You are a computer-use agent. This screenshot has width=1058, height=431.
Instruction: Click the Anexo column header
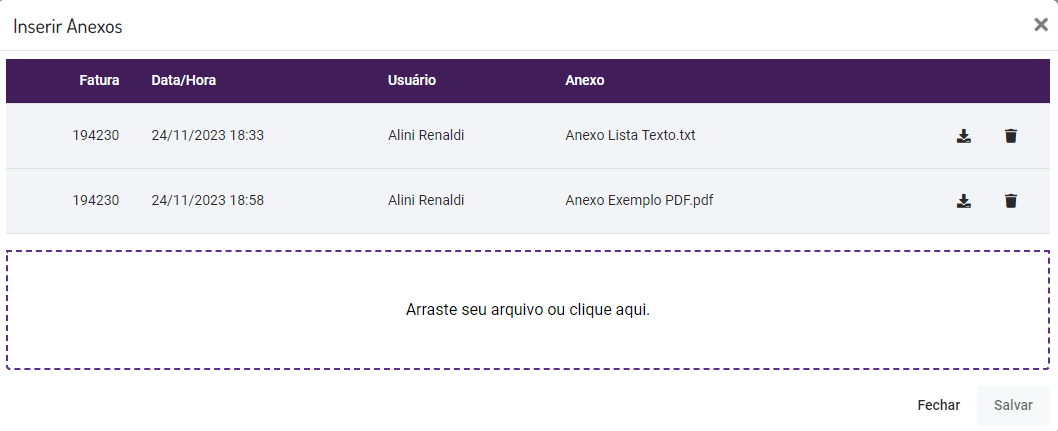tap(584, 80)
